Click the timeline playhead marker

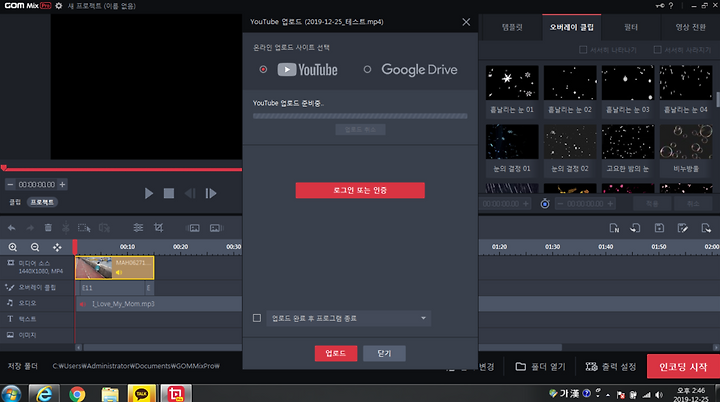tap(75, 247)
